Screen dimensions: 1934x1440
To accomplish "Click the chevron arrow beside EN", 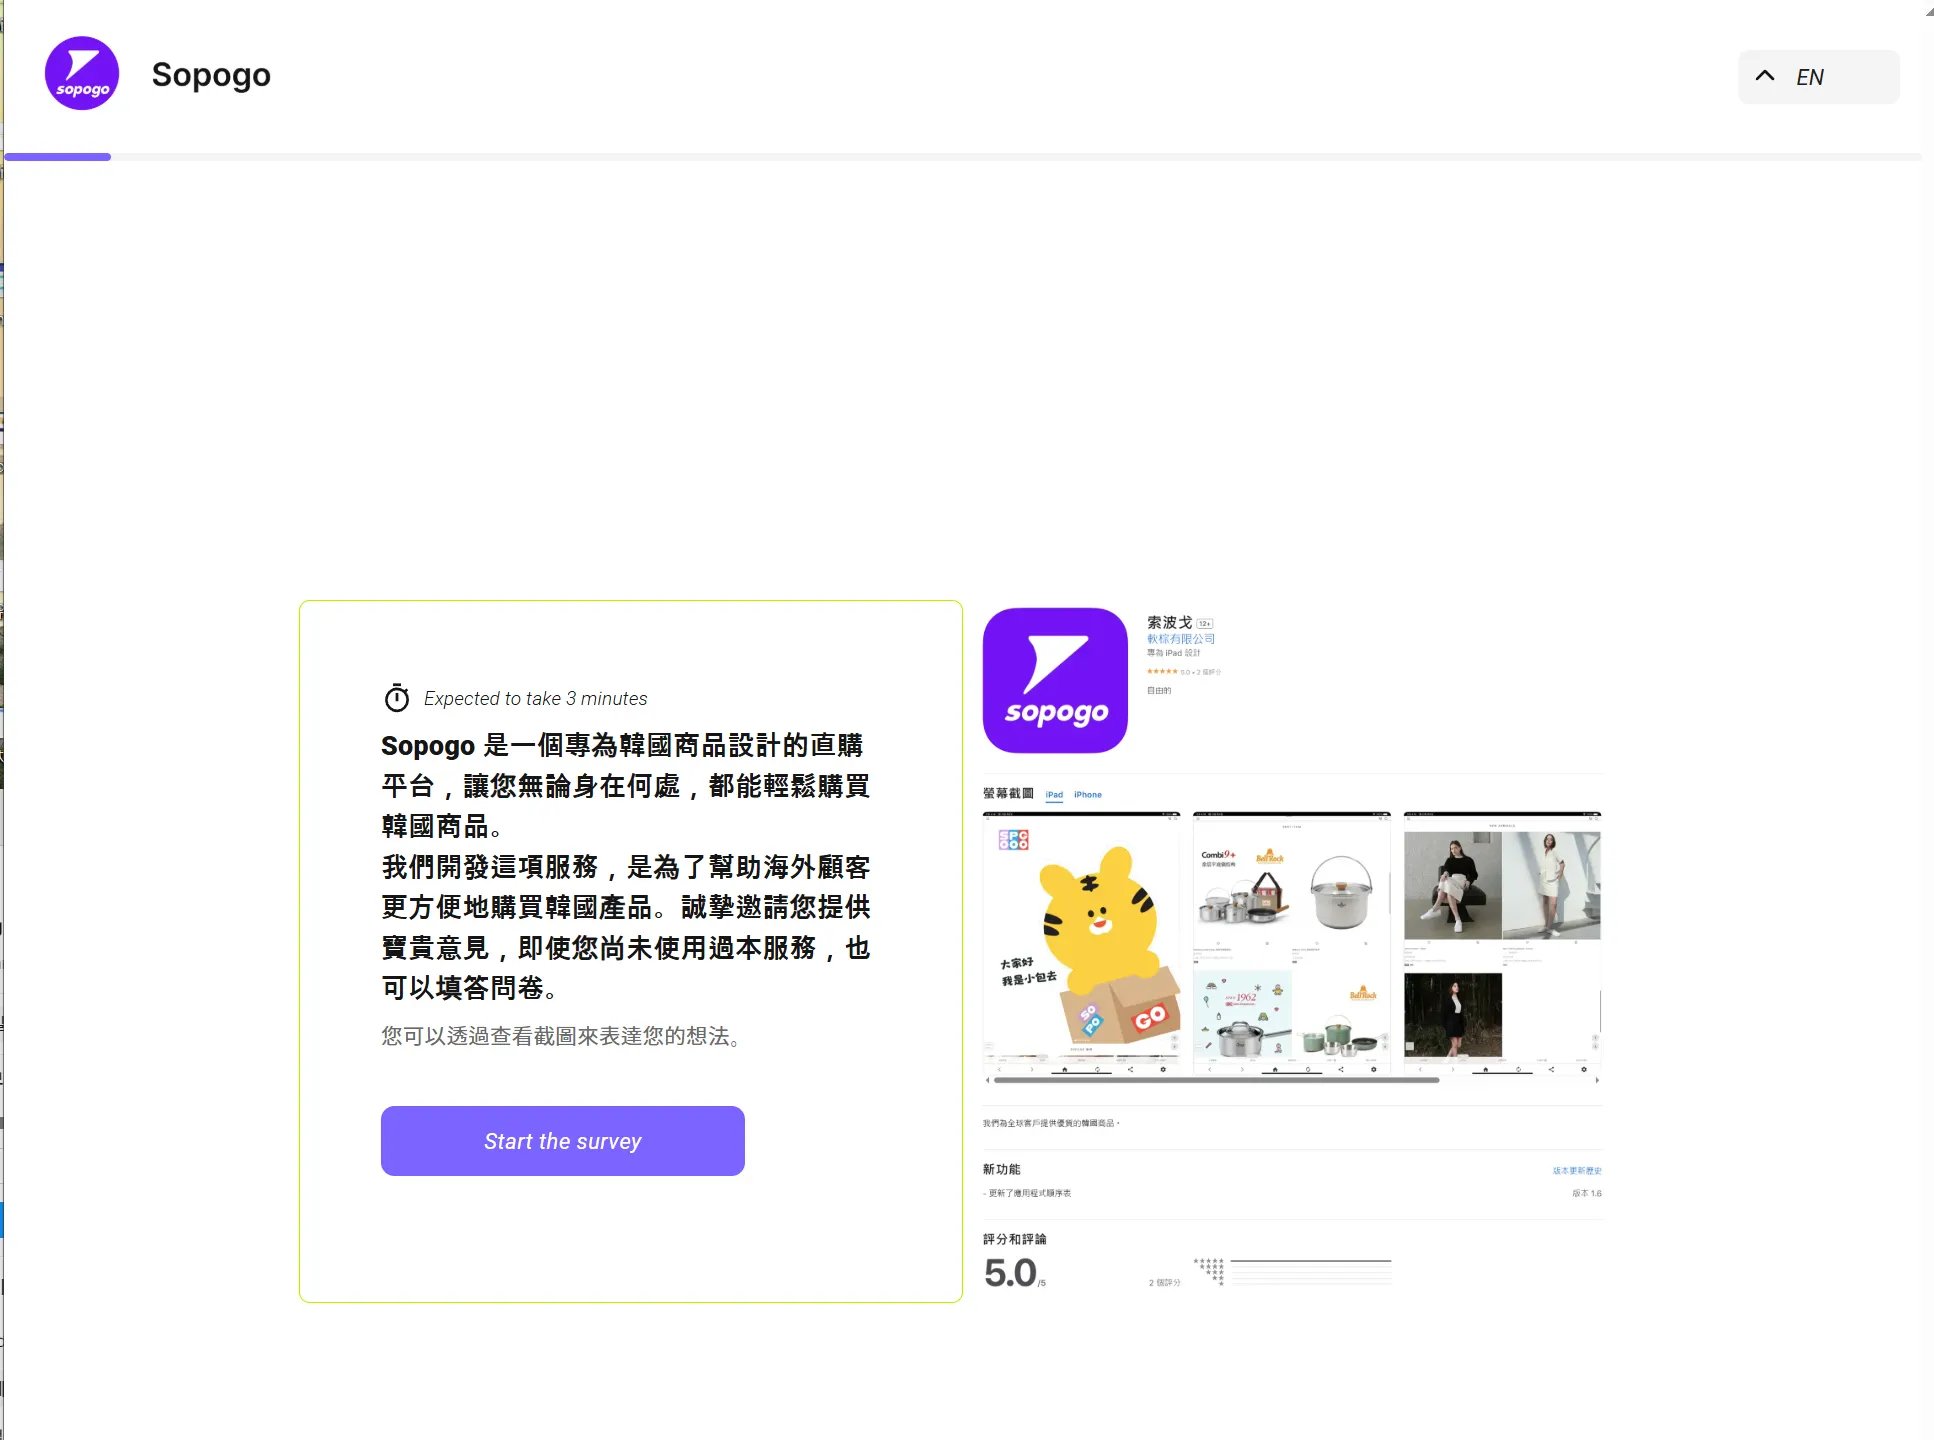I will 1765,76.
